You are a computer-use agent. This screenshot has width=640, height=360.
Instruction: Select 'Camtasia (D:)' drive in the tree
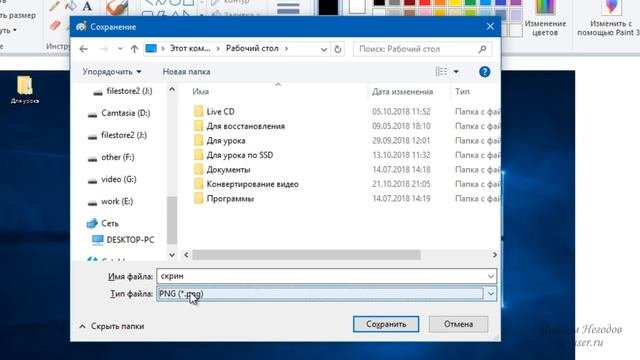pos(125,113)
